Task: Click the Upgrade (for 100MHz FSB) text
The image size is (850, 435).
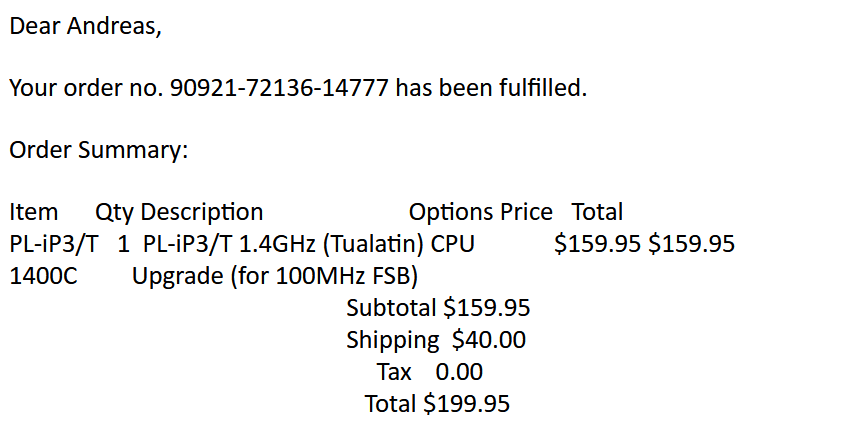Action: [x=275, y=277]
